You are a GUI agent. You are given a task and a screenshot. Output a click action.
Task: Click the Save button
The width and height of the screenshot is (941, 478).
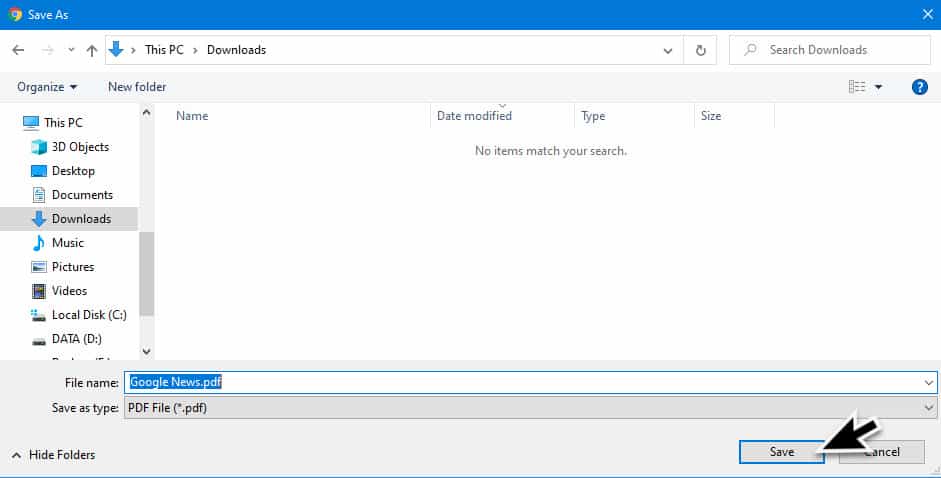(x=781, y=452)
